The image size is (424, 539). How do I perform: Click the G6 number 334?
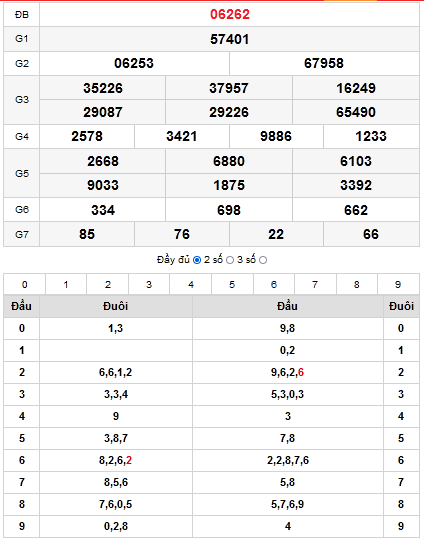(x=103, y=210)
